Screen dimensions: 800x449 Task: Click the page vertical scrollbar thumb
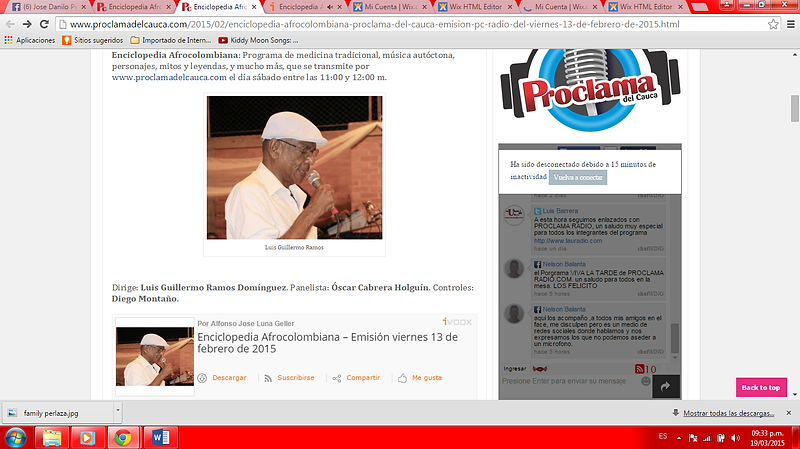794,108
